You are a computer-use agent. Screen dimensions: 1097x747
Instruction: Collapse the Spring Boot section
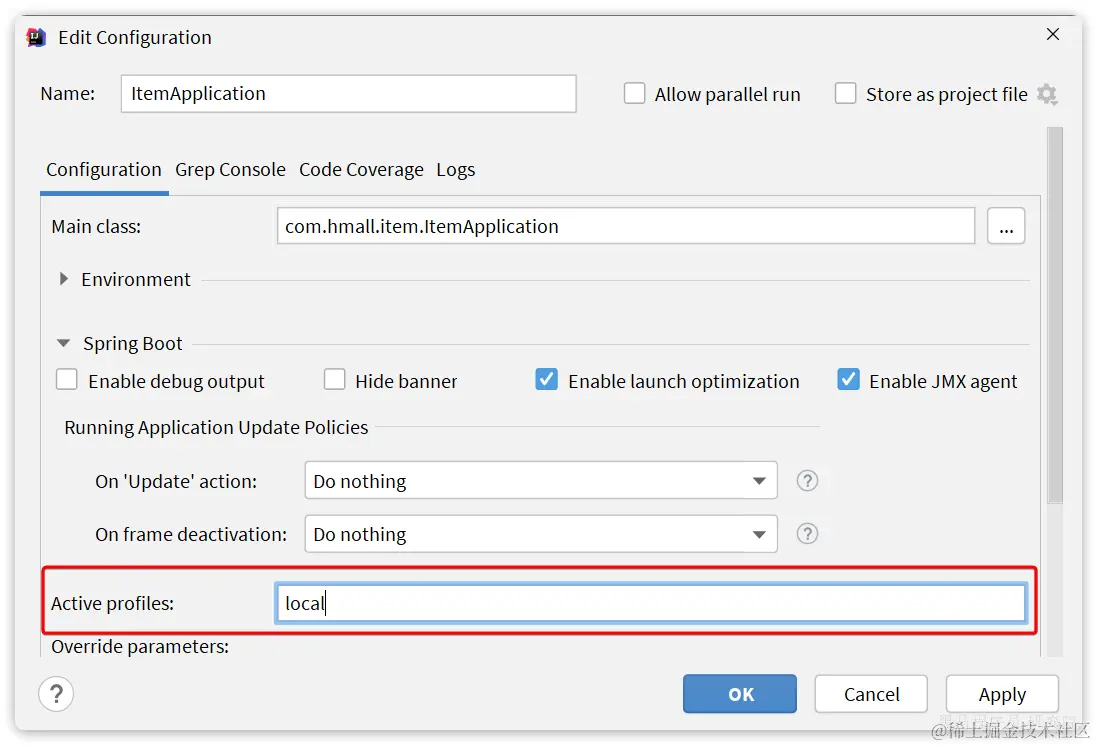[64, 343]
